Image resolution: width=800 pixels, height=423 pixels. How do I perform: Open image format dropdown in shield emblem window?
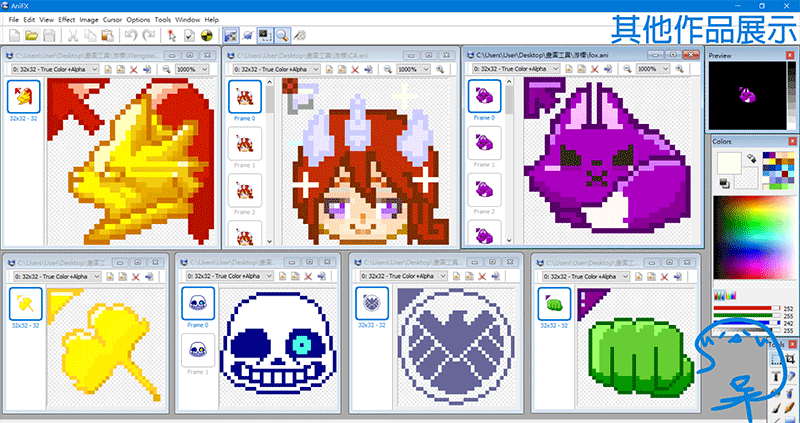[404, 276]
